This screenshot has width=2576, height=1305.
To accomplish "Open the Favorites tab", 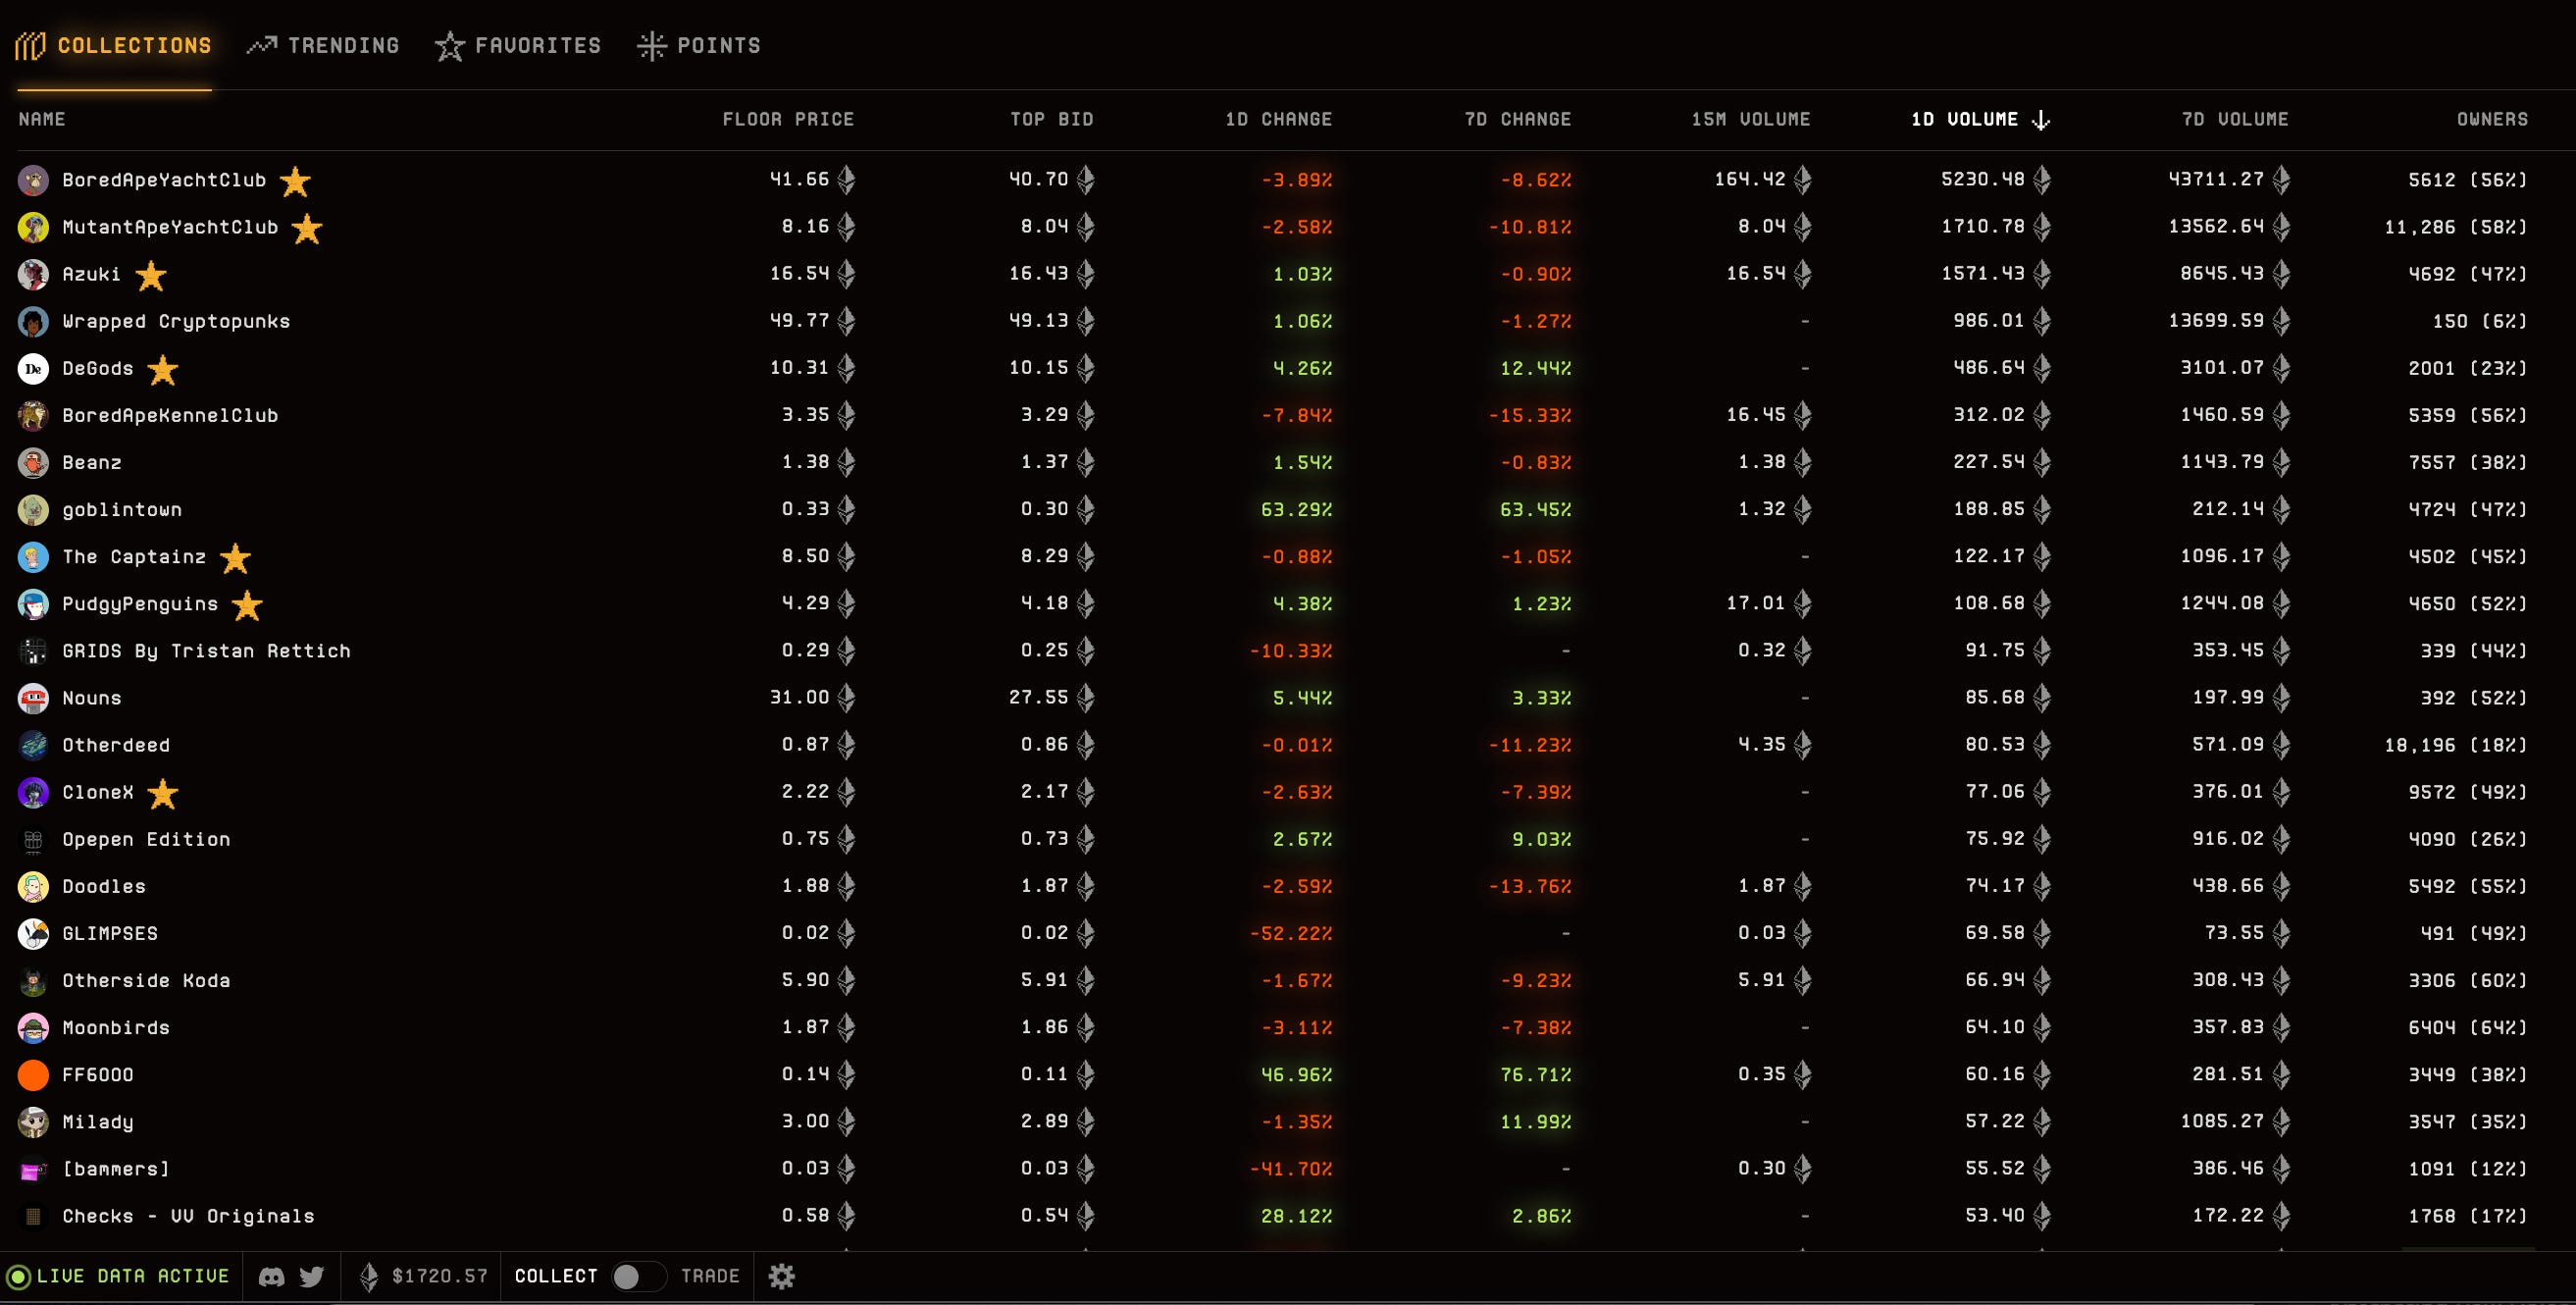I will (x=519, y=46).
